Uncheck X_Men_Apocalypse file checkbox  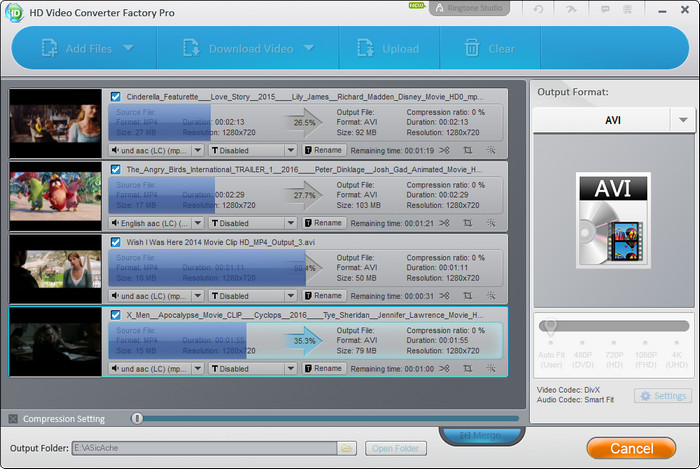point(116,315)
